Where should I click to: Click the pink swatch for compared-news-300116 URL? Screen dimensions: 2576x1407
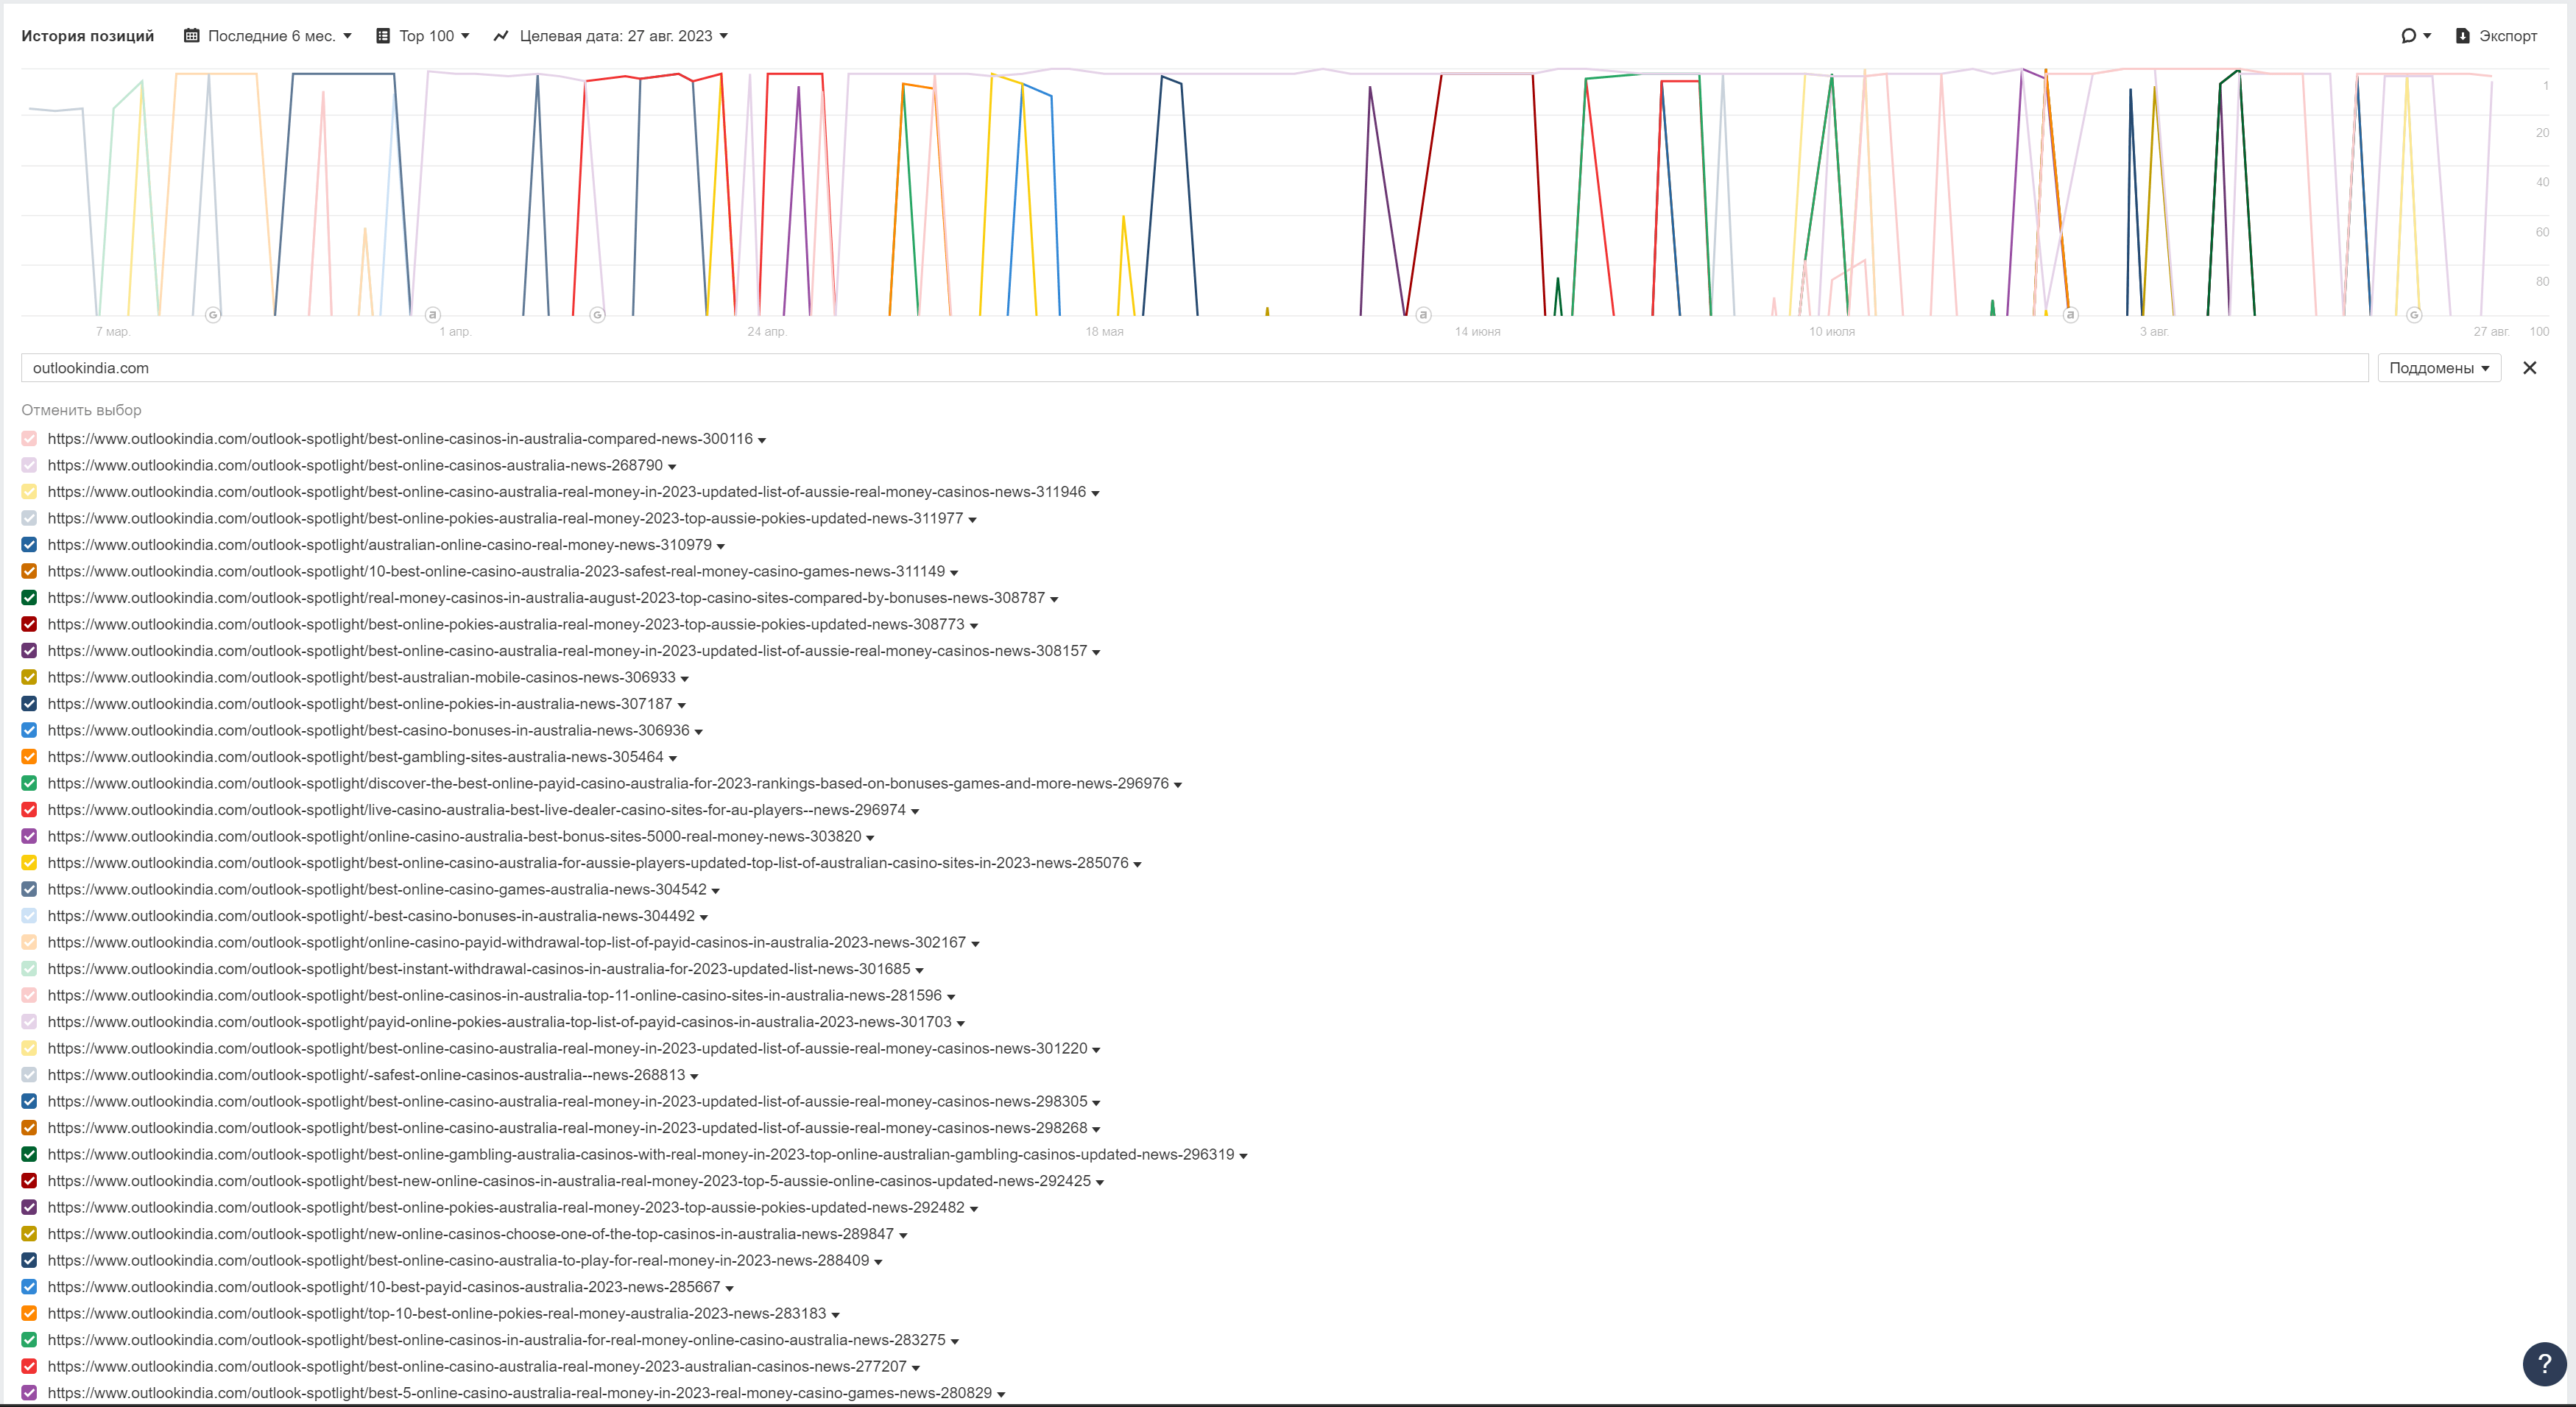point(29,439)
